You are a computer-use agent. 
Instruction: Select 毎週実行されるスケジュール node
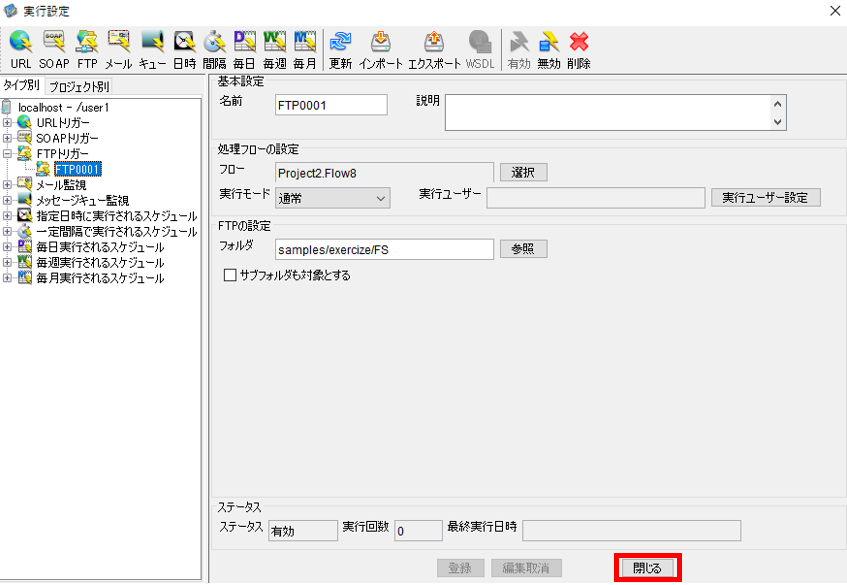[100, 263]
